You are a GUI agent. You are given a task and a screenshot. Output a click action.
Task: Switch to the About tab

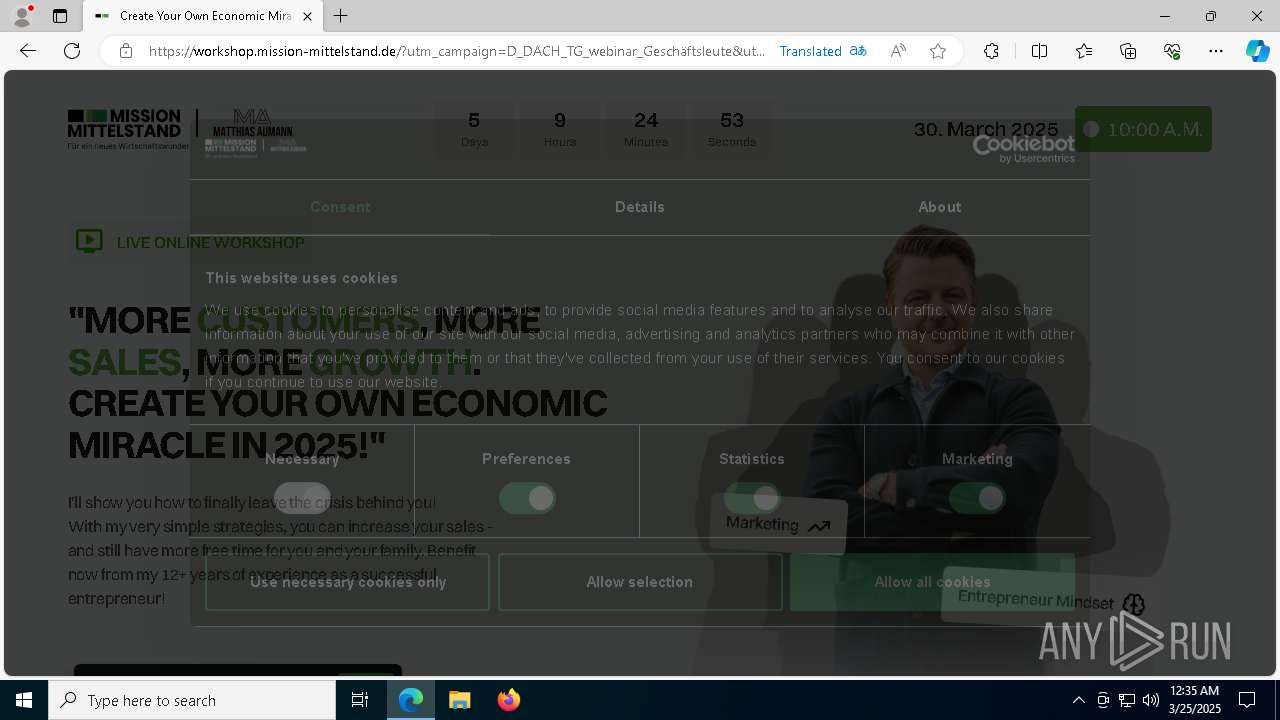940,207
